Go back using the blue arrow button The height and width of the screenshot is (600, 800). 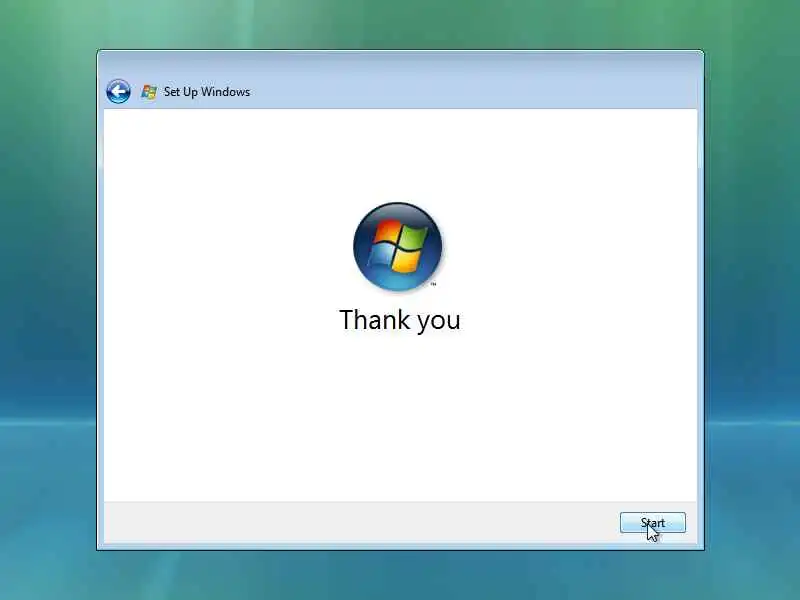click(x=118, y=91)
